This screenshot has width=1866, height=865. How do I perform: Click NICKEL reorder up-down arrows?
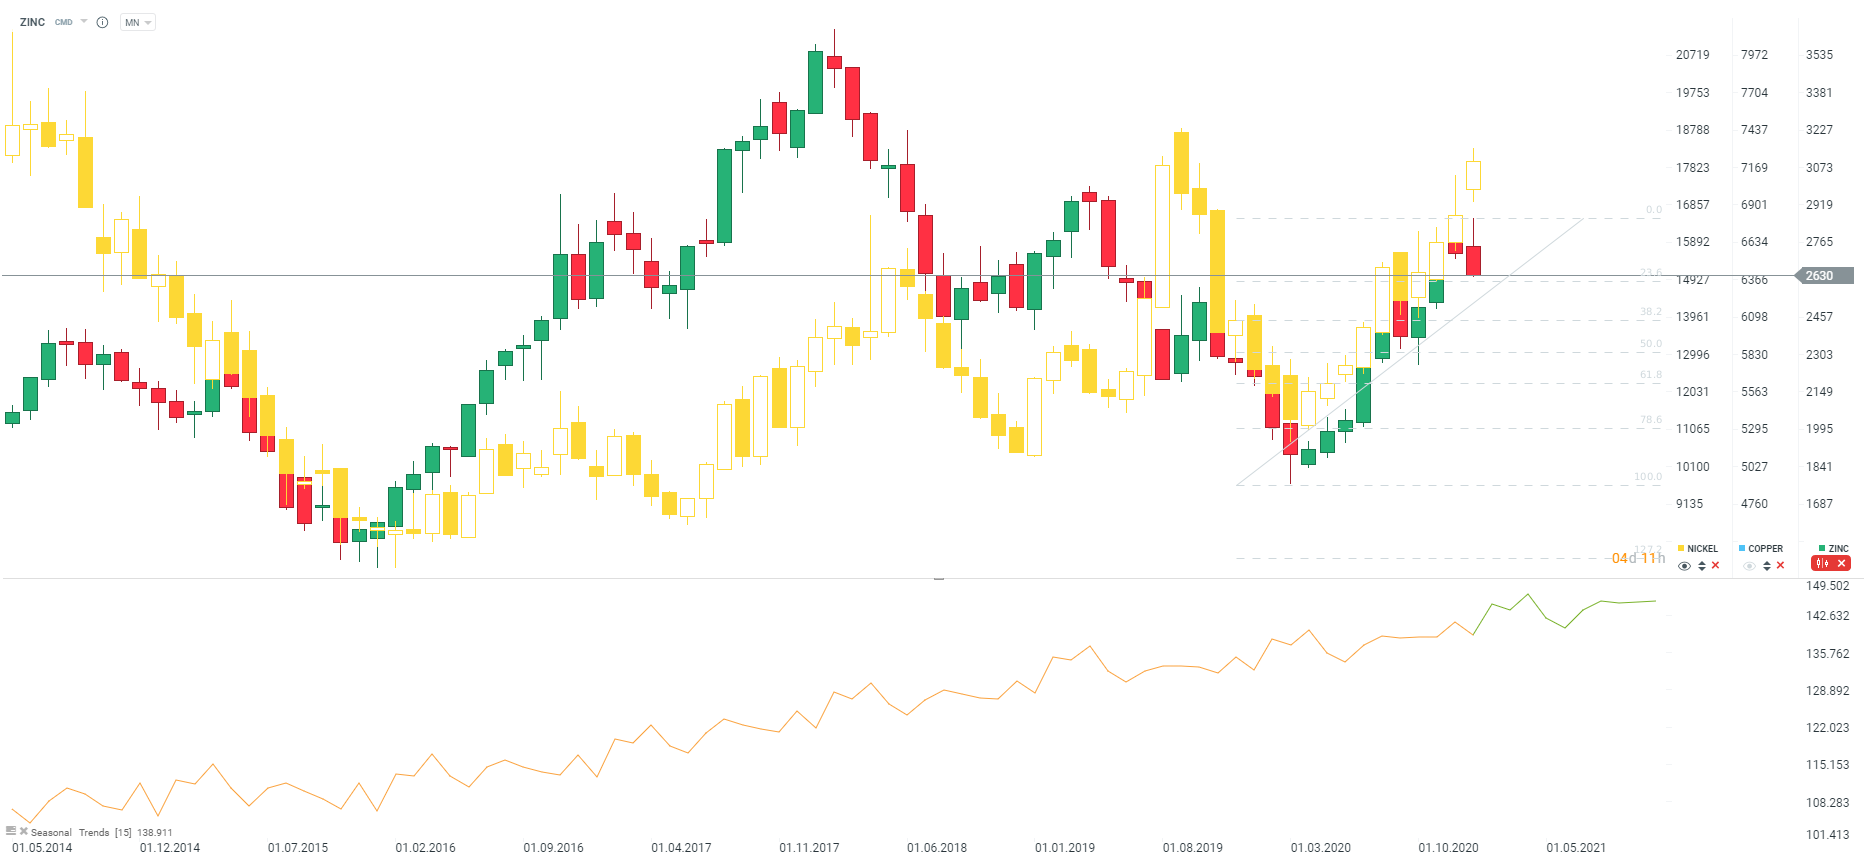(1702, 566)
